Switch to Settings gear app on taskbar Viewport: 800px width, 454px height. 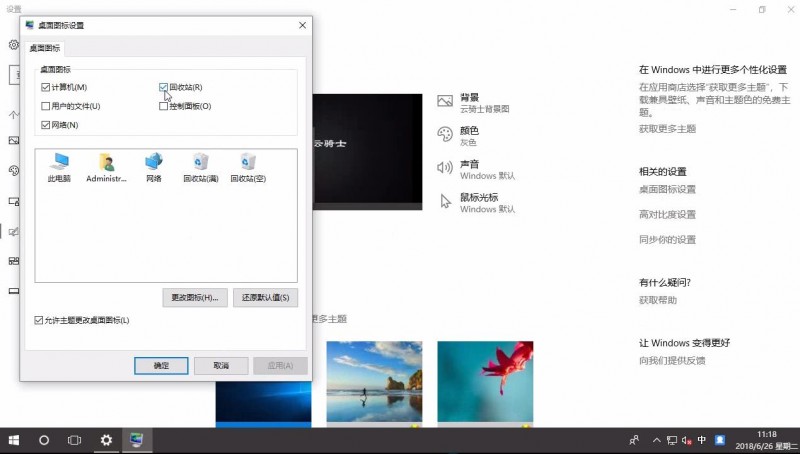point(106,440)
